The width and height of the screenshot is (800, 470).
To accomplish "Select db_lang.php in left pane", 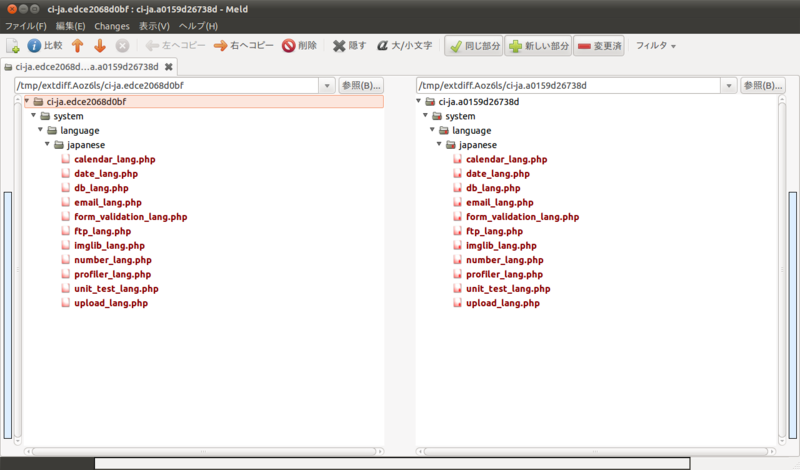I will (x=101, y=188).
